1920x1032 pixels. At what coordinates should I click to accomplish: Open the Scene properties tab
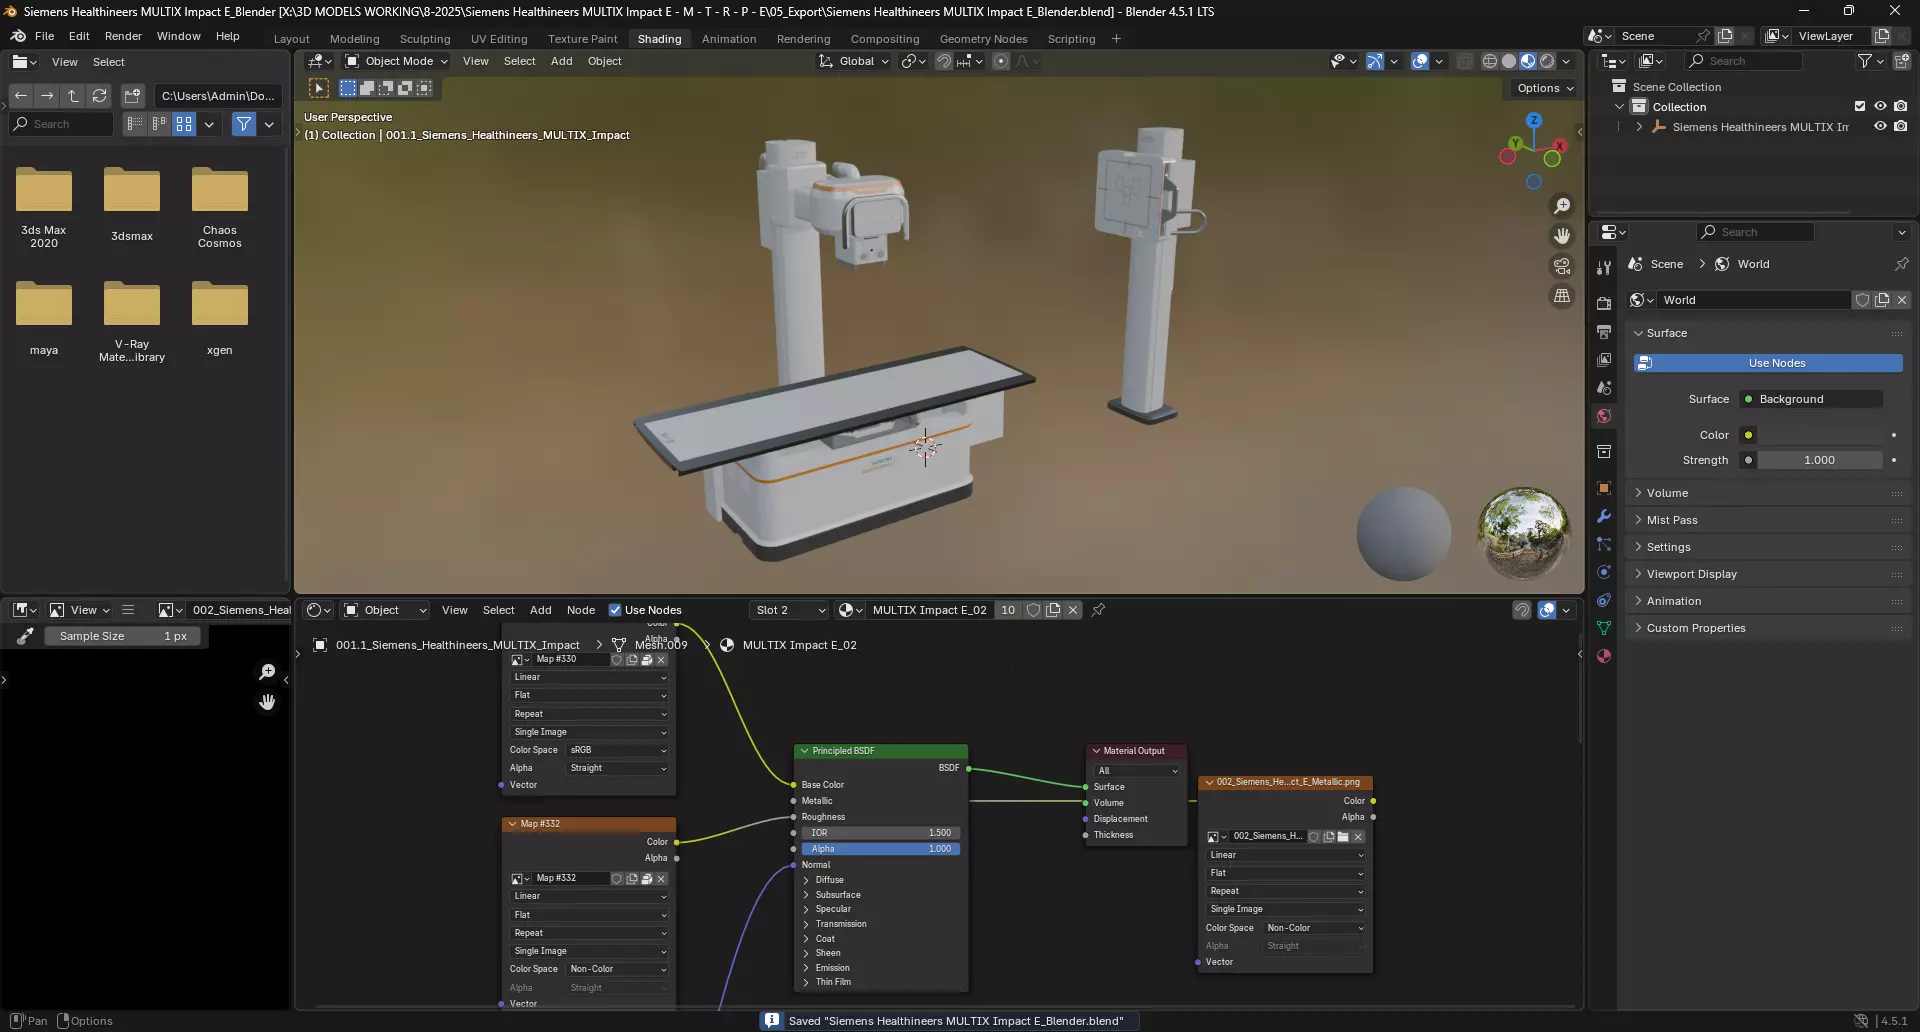pyautogui.click(x=1604, y=387)
